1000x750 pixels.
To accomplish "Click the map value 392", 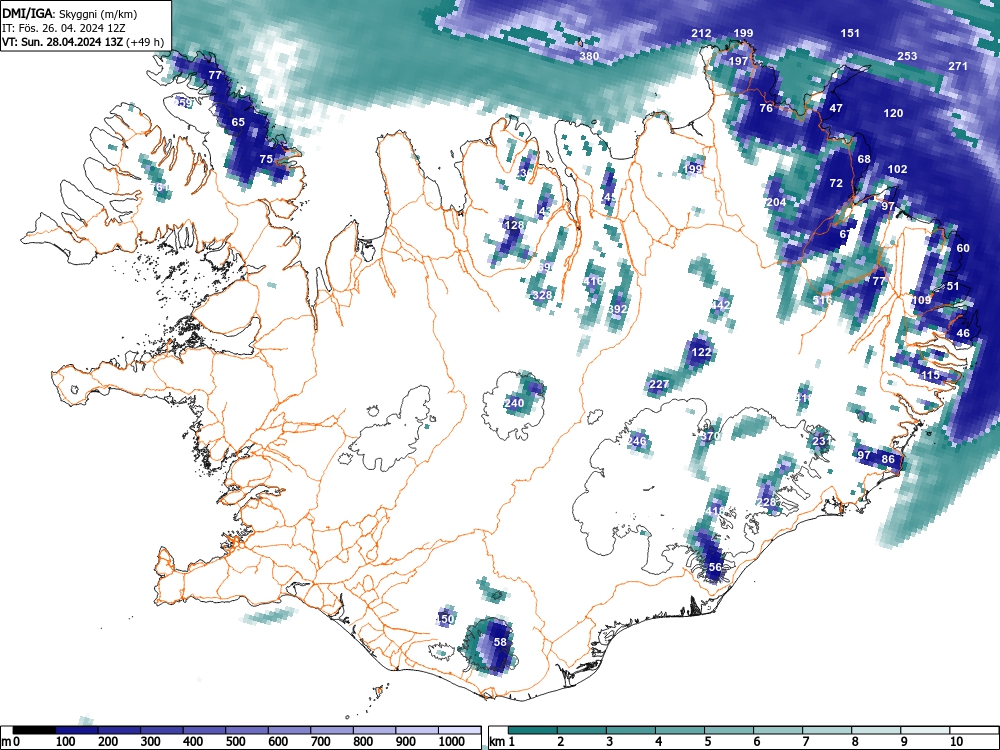I will pyautogui.click(x=617, y=309).
